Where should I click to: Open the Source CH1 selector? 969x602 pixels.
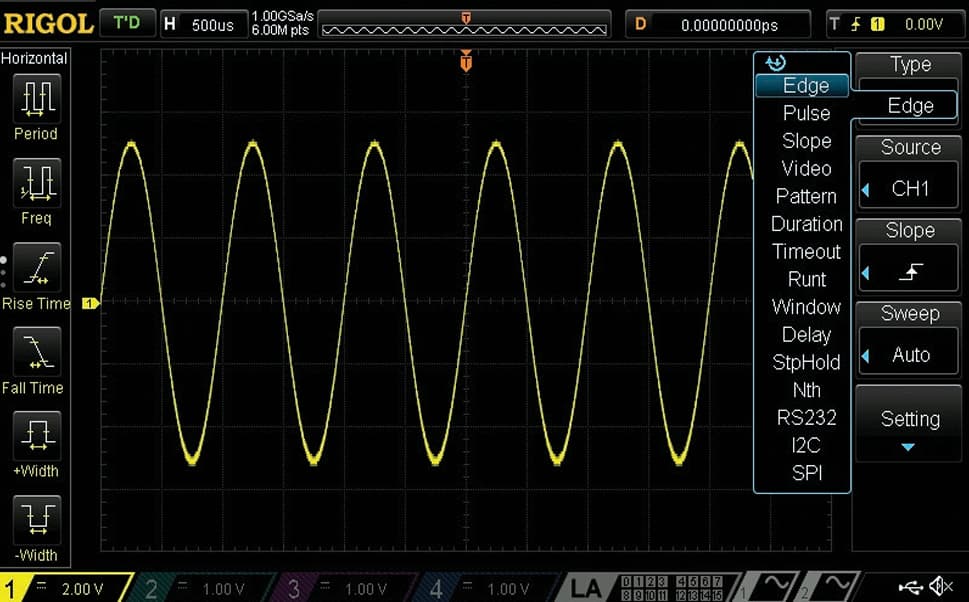pos(910,189)
